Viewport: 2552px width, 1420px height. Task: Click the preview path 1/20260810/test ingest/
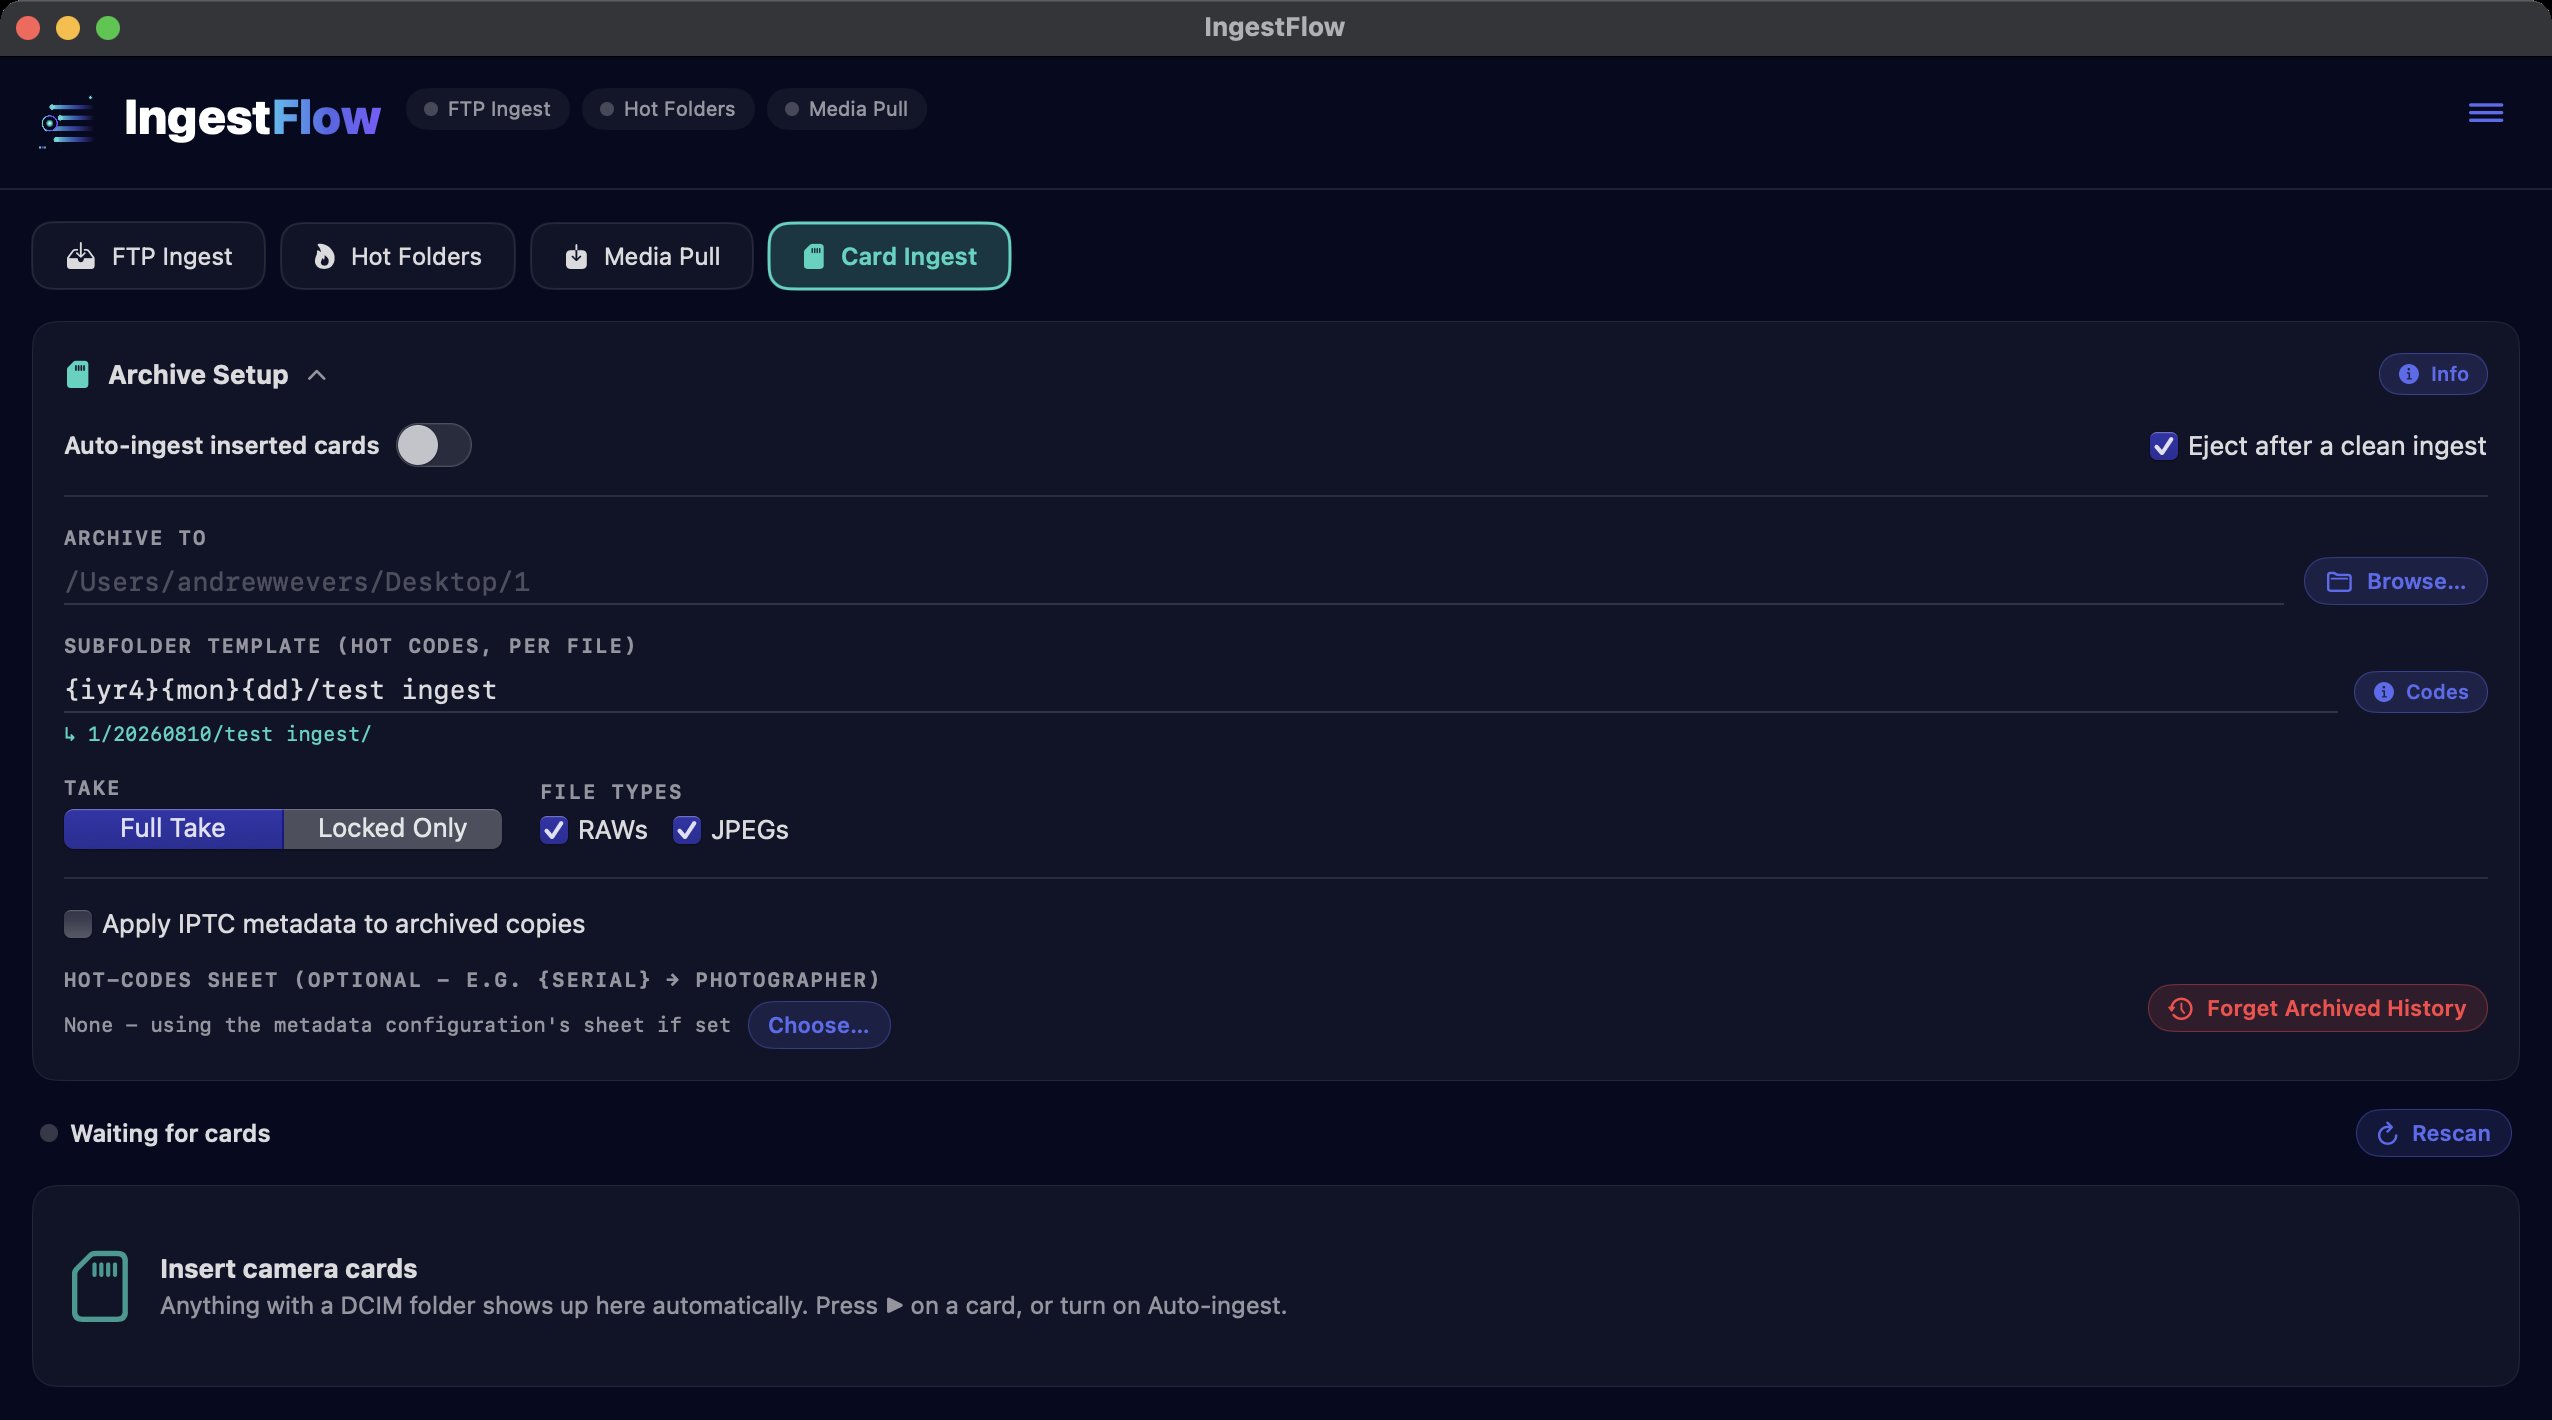click(229, 734)
